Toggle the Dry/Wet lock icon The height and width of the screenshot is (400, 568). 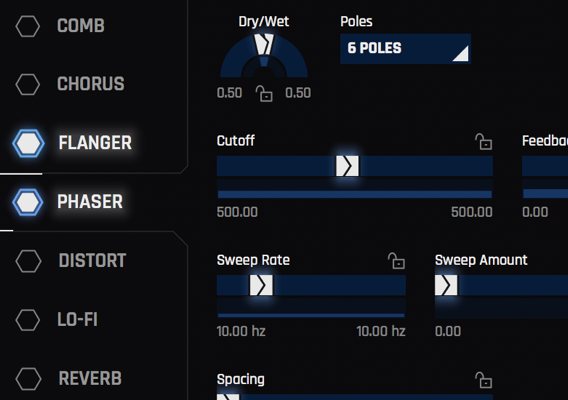point(264,93)
